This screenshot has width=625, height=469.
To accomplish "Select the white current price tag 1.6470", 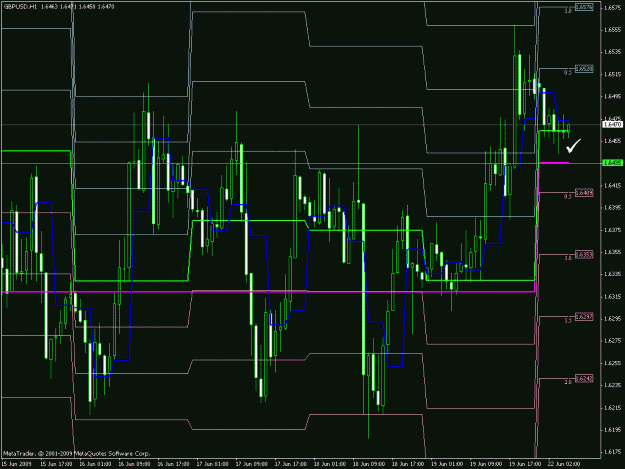I will pyautogui.click(x=612, y=125).
